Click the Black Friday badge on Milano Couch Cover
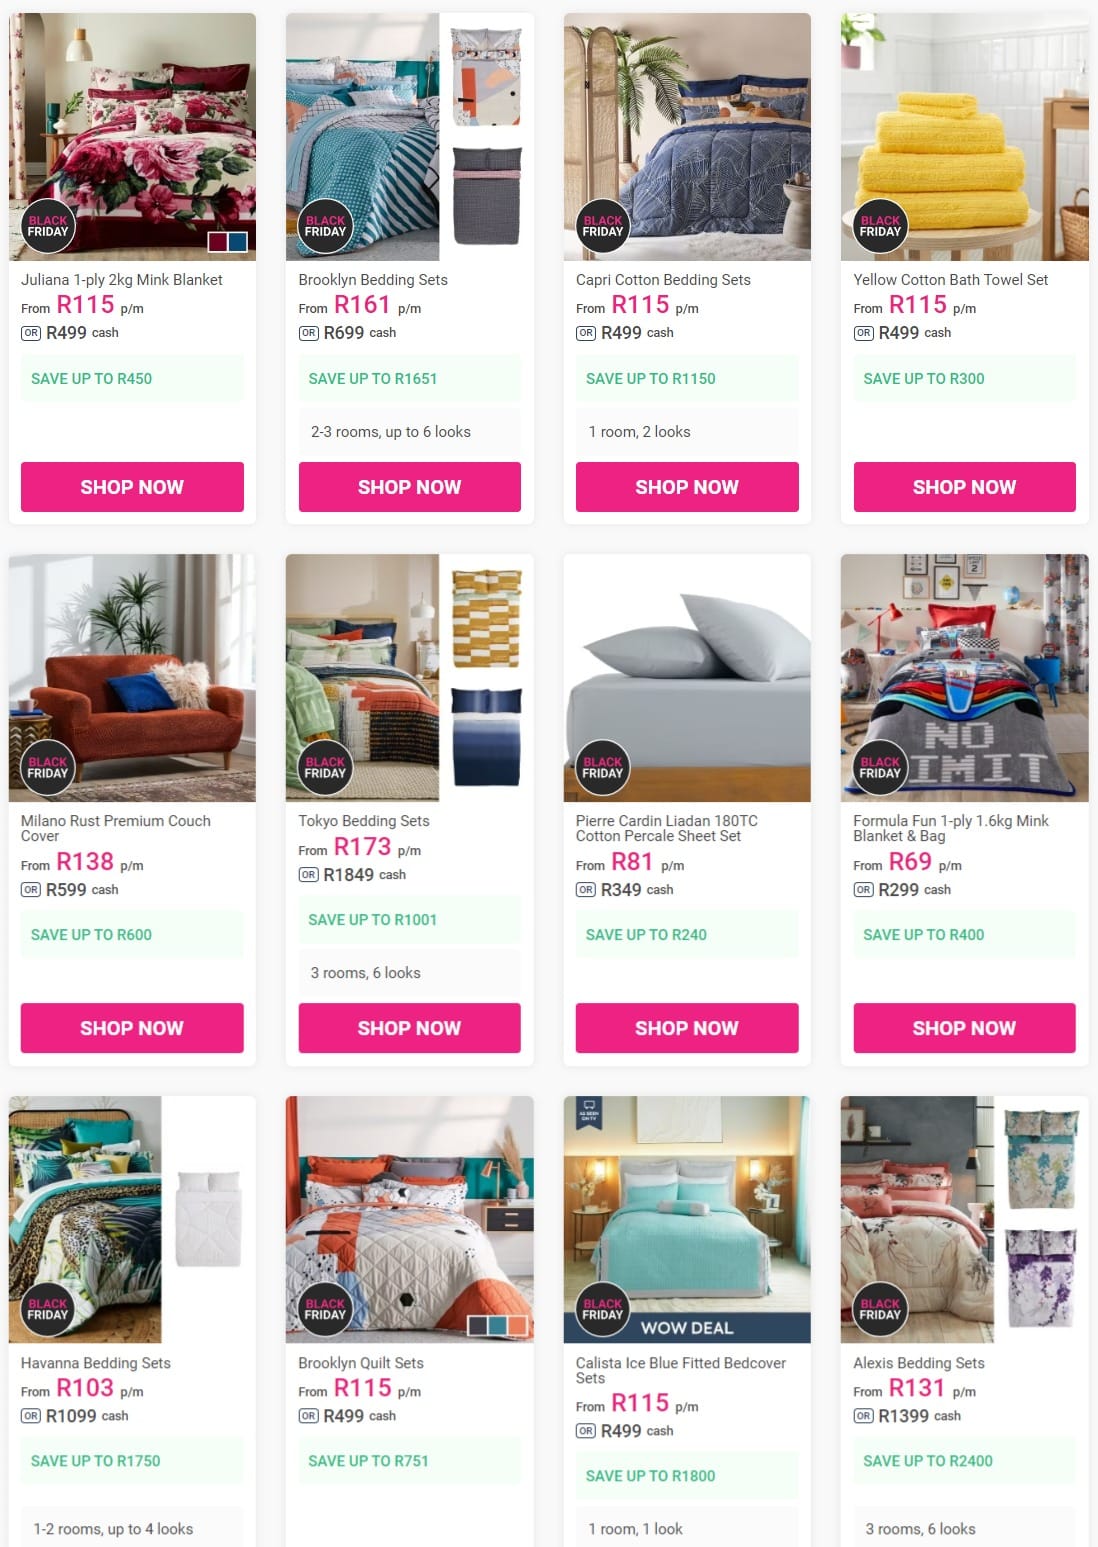Image resolution: width=1098 pixels, height=1547 pixels. (x=48, y=767)
